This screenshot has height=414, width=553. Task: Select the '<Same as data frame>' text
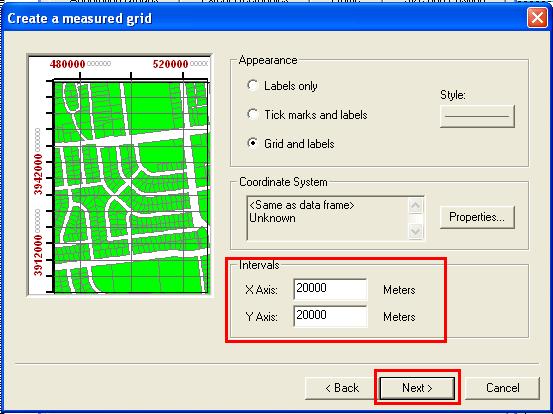point(302,205)
